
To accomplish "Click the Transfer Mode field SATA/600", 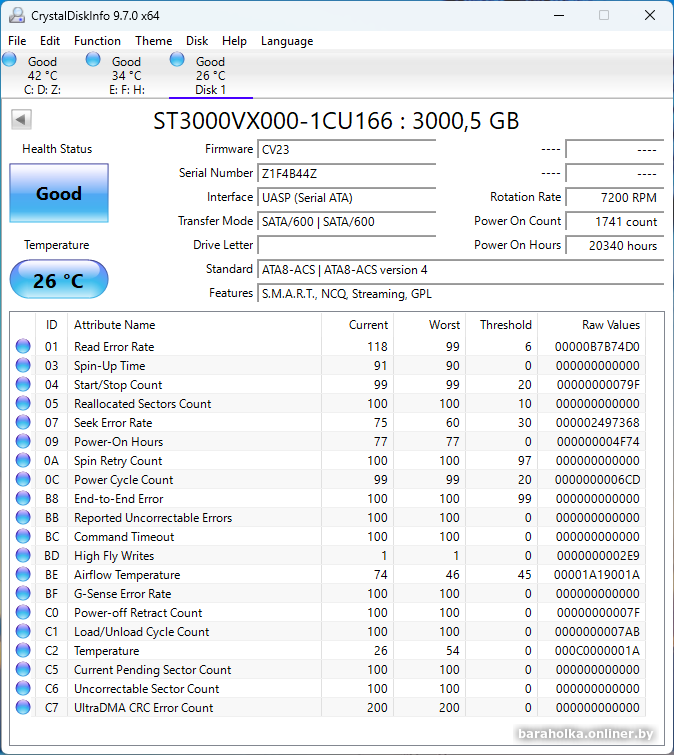I will click(347, 221).
